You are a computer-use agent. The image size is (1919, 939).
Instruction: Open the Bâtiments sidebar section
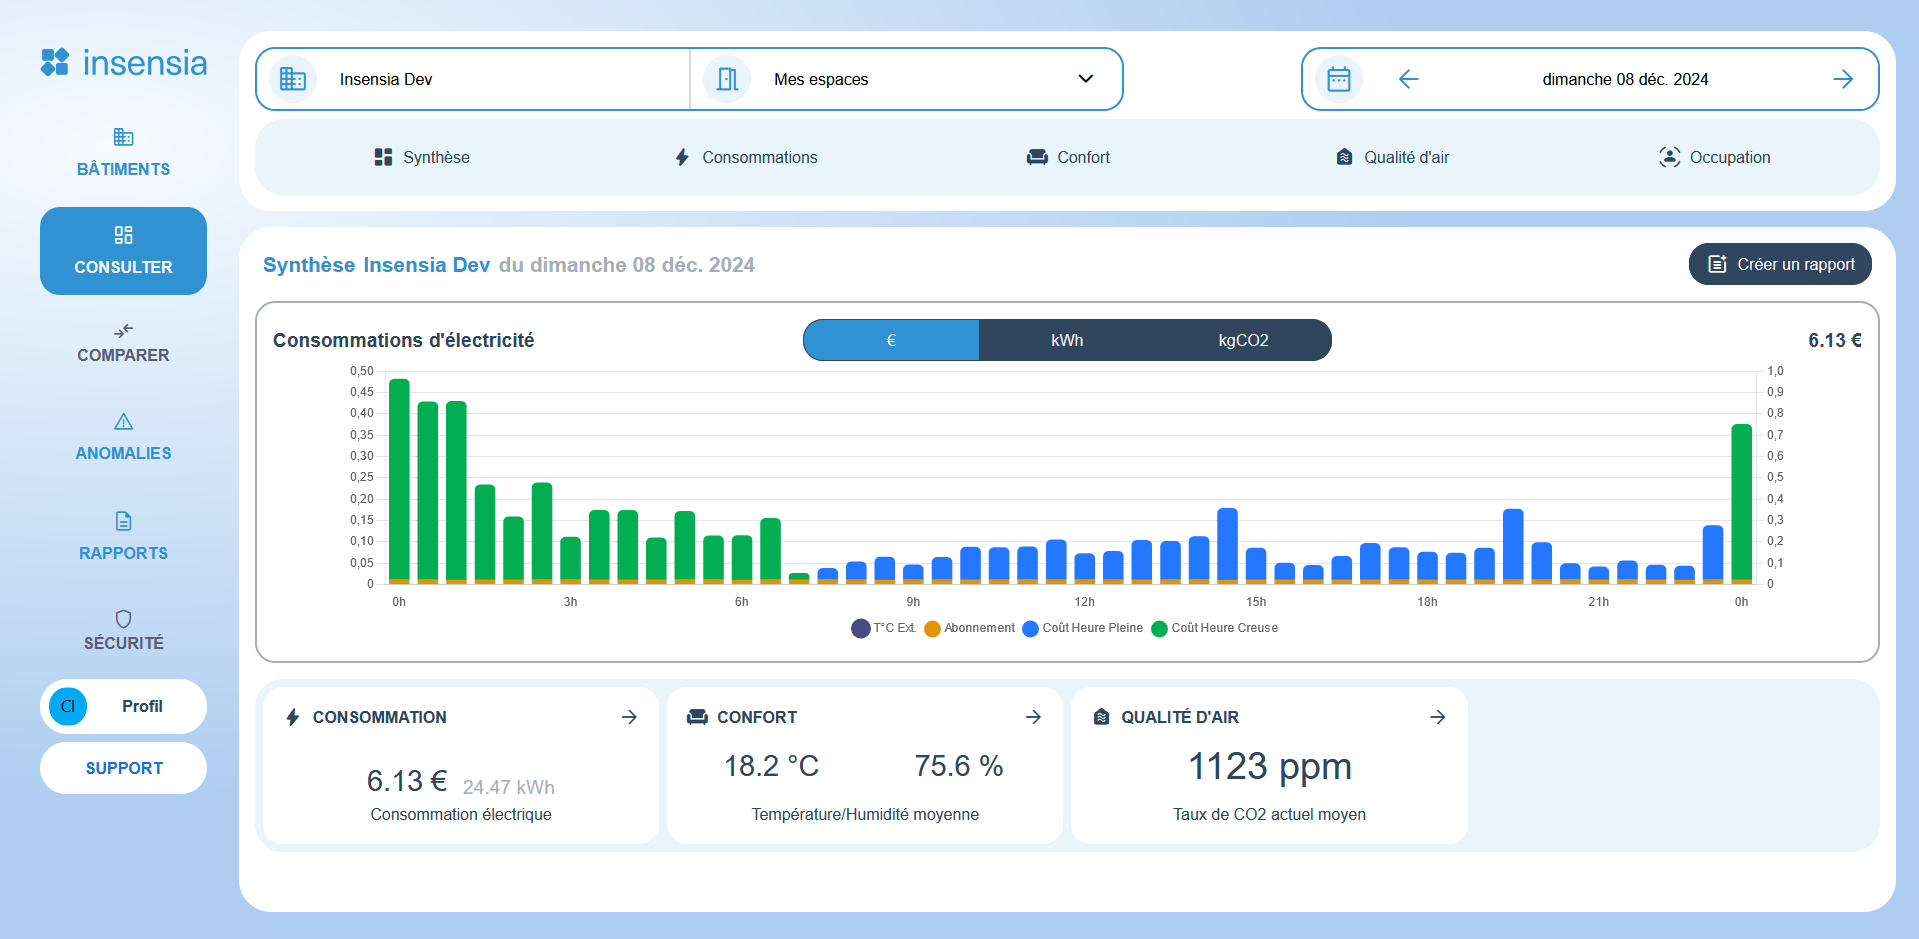(123, 153)
